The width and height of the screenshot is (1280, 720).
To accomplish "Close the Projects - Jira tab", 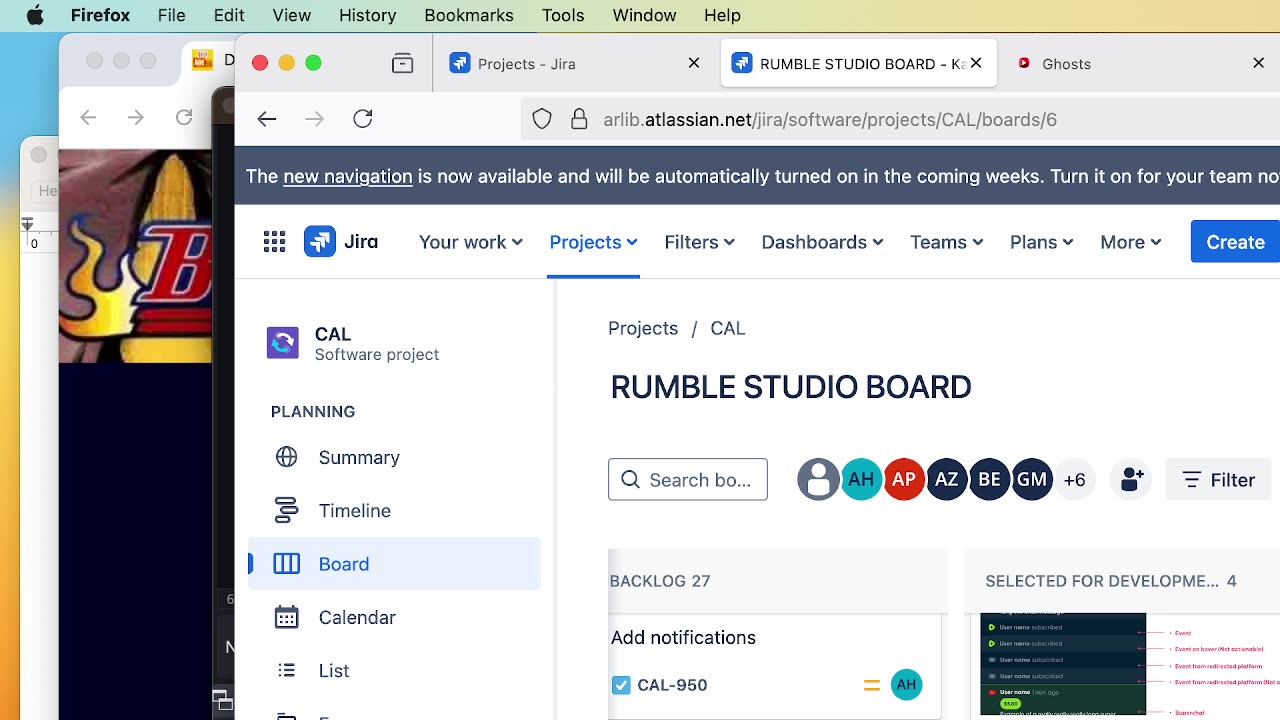I will point(694,63).
